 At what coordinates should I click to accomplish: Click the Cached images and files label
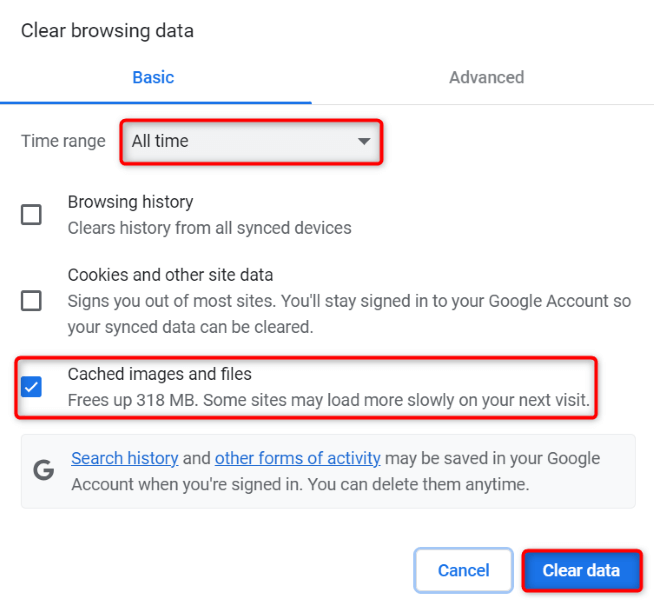tap(160, 374)
